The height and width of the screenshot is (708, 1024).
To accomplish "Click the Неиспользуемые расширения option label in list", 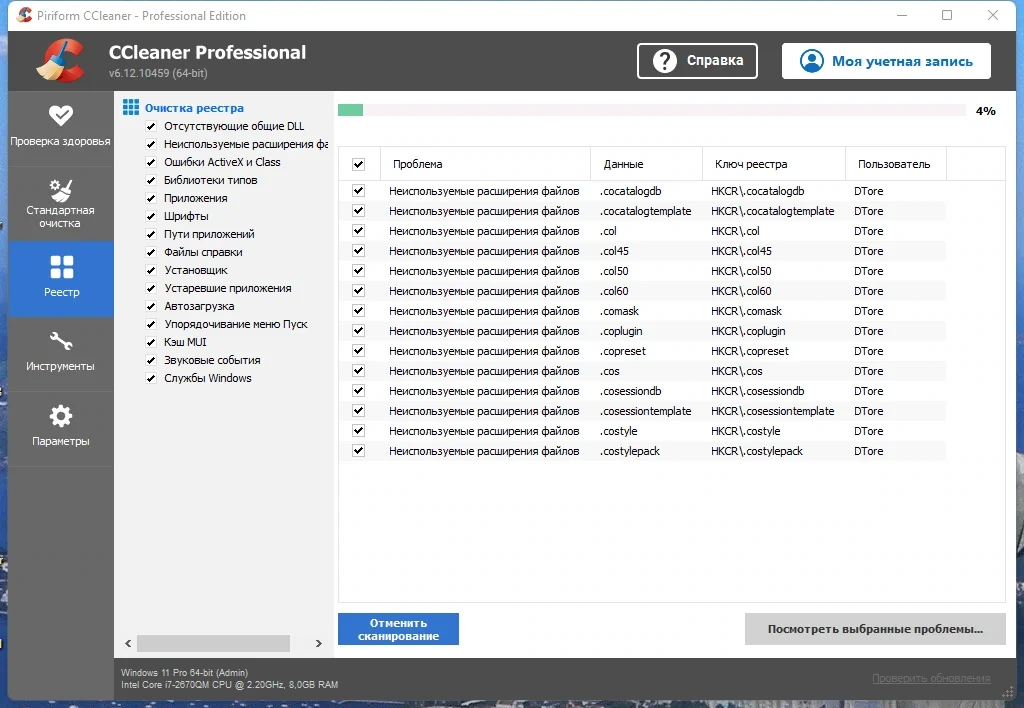I will coord(246,144).
